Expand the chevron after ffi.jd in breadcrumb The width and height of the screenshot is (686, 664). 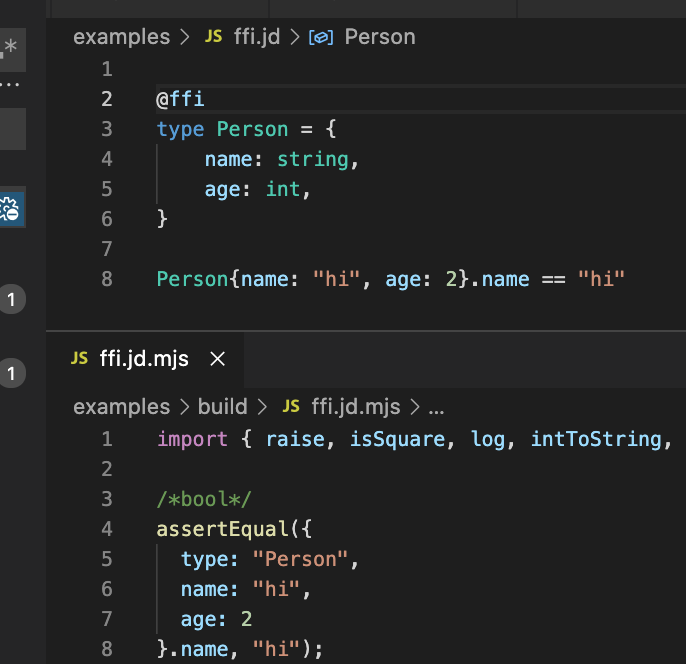click(295, 38)
